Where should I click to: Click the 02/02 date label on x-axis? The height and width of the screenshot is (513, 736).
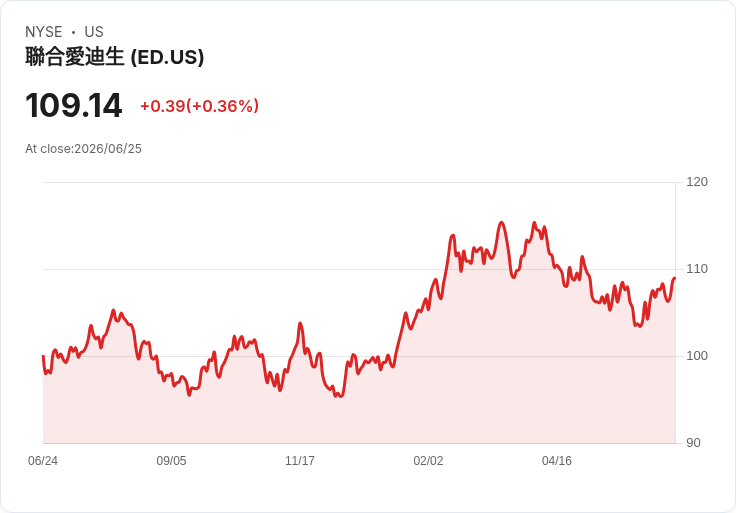point(428,461)
